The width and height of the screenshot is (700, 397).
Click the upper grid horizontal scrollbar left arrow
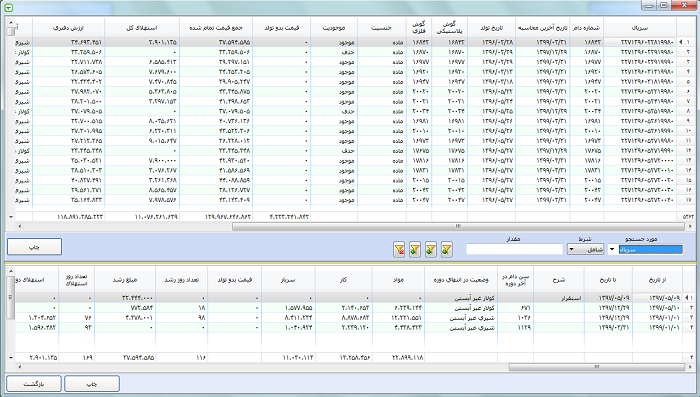pos(19,226)
